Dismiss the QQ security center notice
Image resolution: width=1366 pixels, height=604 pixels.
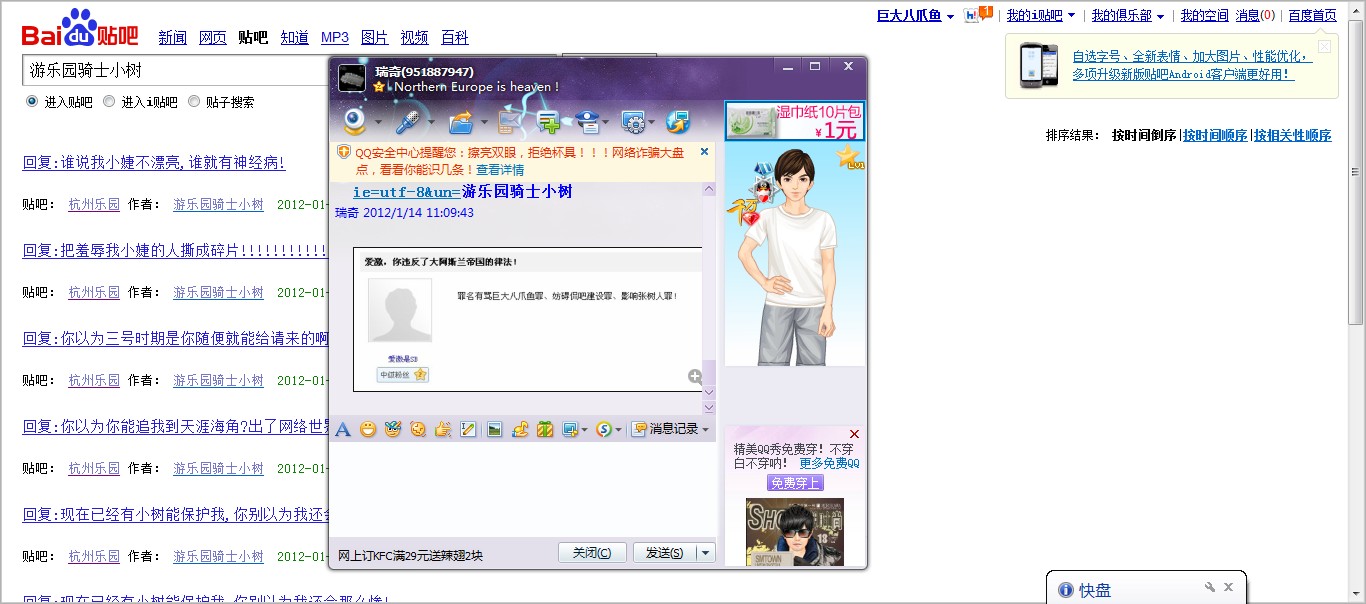pos(704,152)
